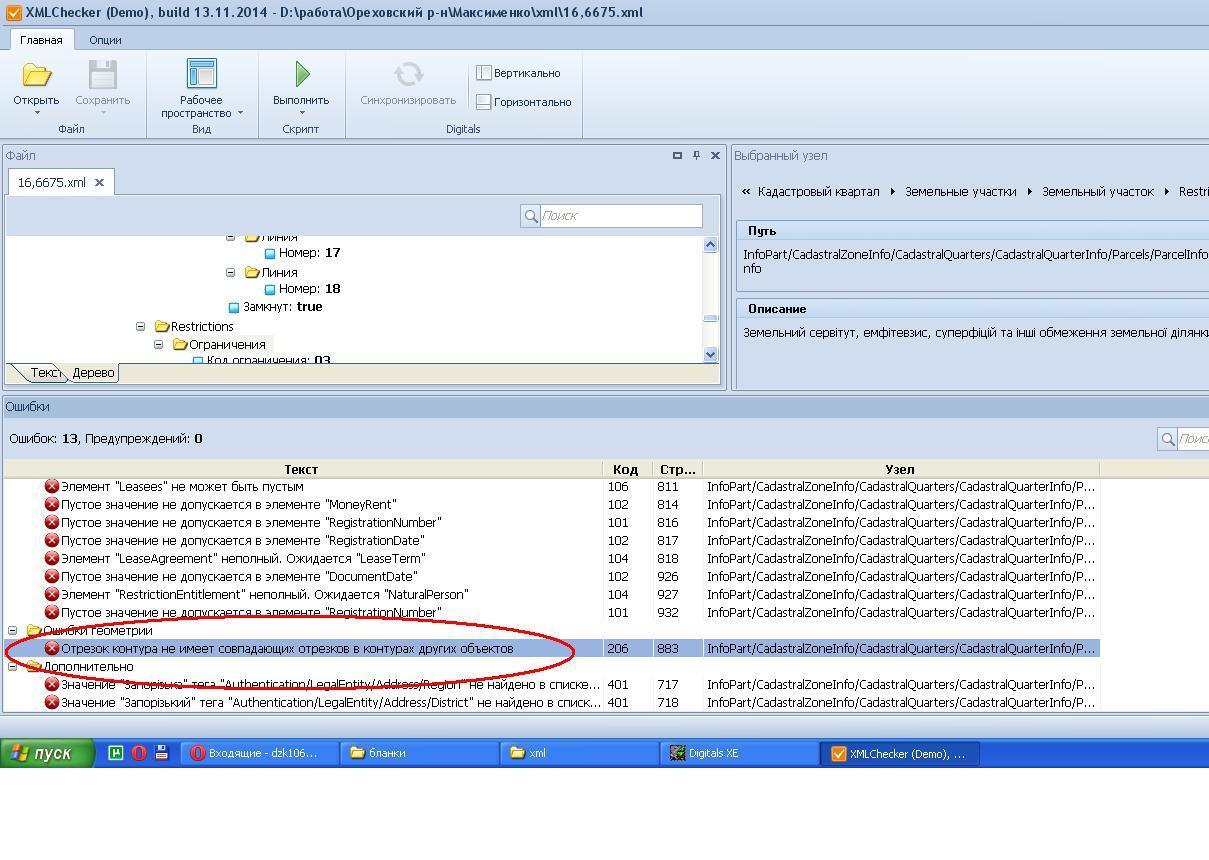Toggle the Вертикально layout option
The height and width of the screenshot is (860, 1209).
coord(518,73)
